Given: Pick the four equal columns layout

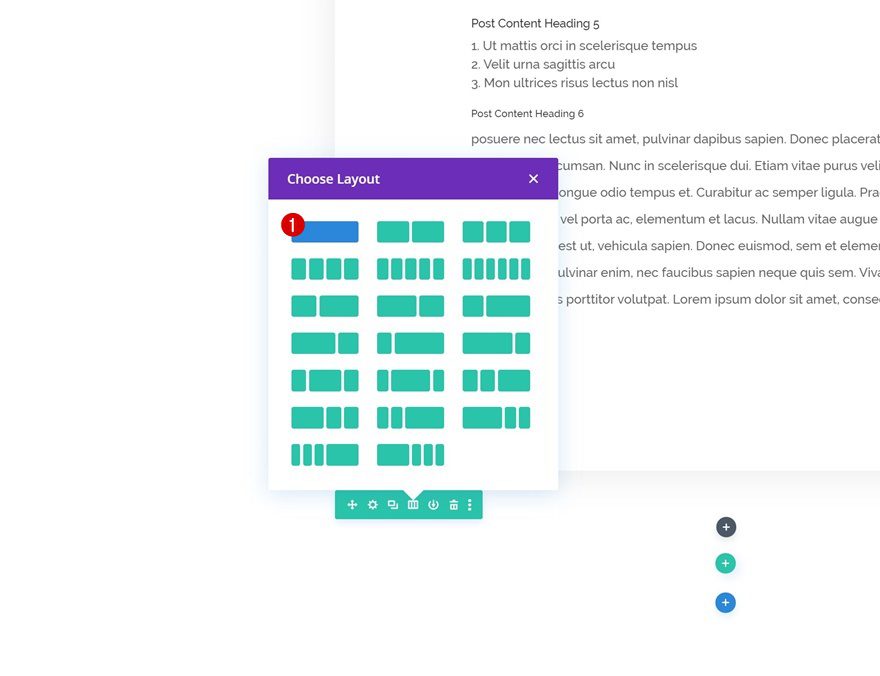Looking at the screenshot, I should point(325,268).
